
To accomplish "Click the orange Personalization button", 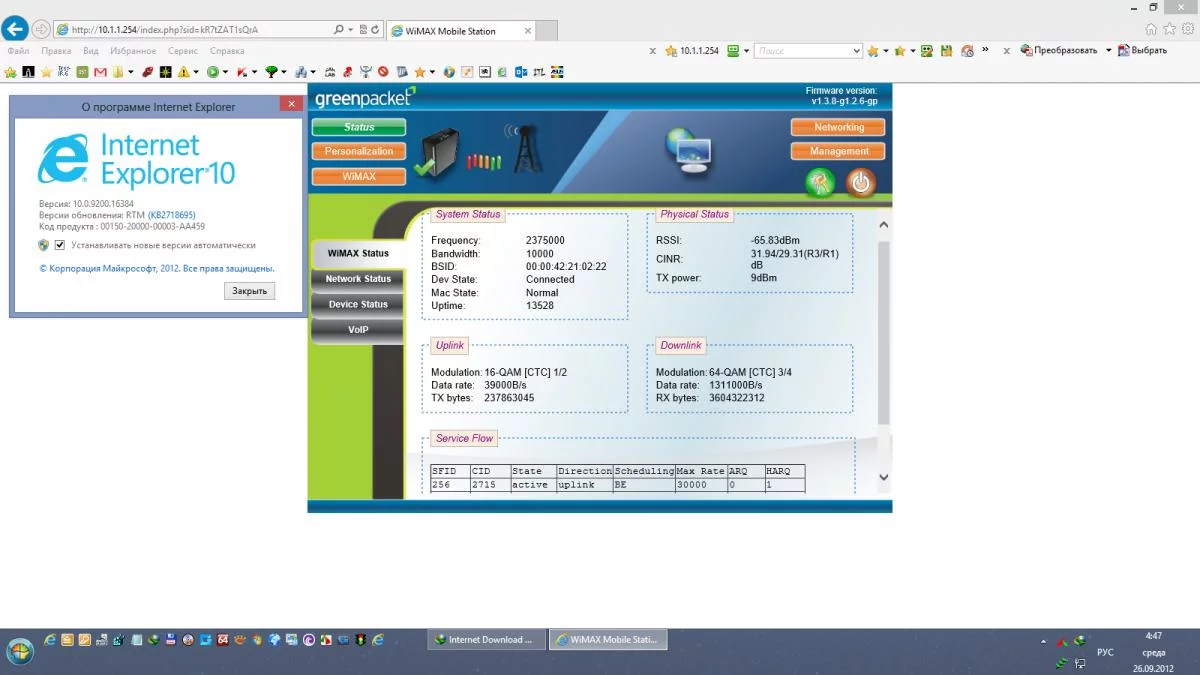I will 359,151.
